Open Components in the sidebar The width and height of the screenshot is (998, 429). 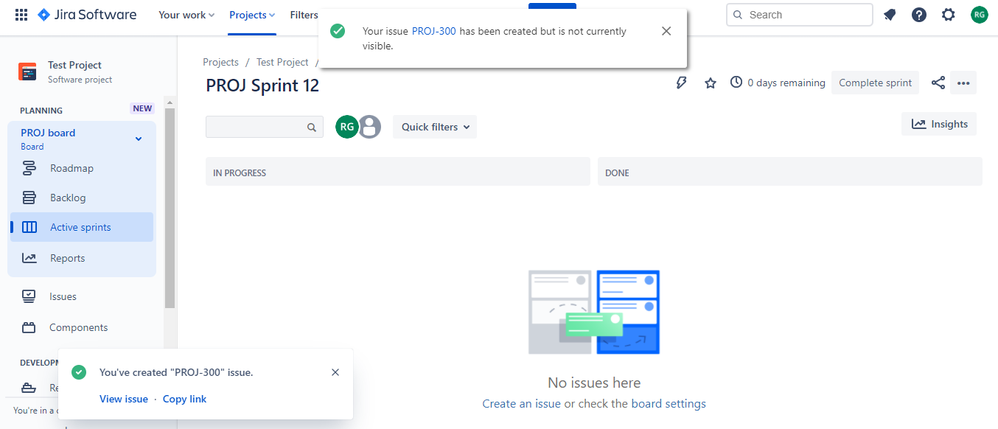81,328
